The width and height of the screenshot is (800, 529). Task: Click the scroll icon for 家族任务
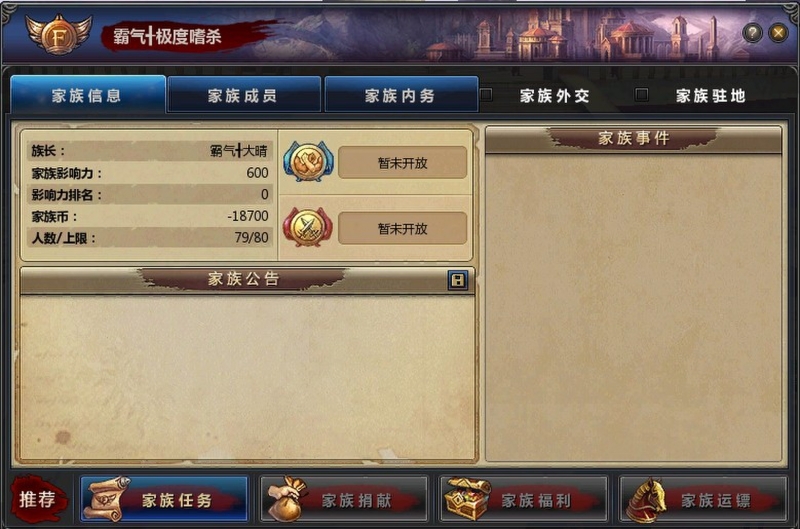tap(107, 498)
